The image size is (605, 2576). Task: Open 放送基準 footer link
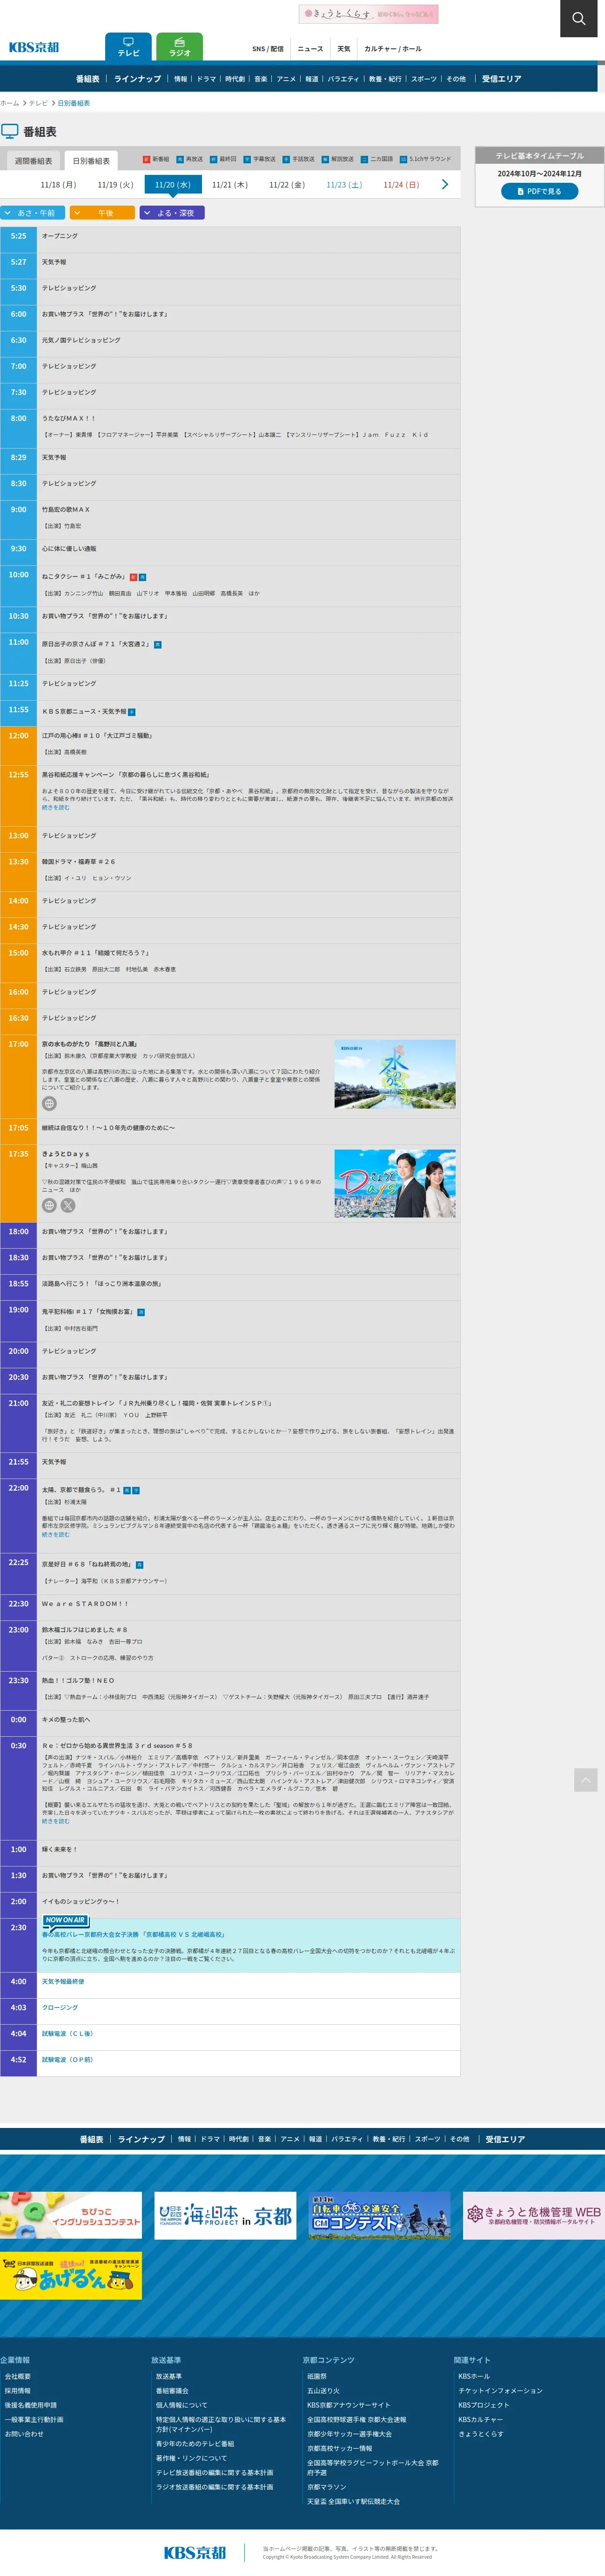(169, 2376)
